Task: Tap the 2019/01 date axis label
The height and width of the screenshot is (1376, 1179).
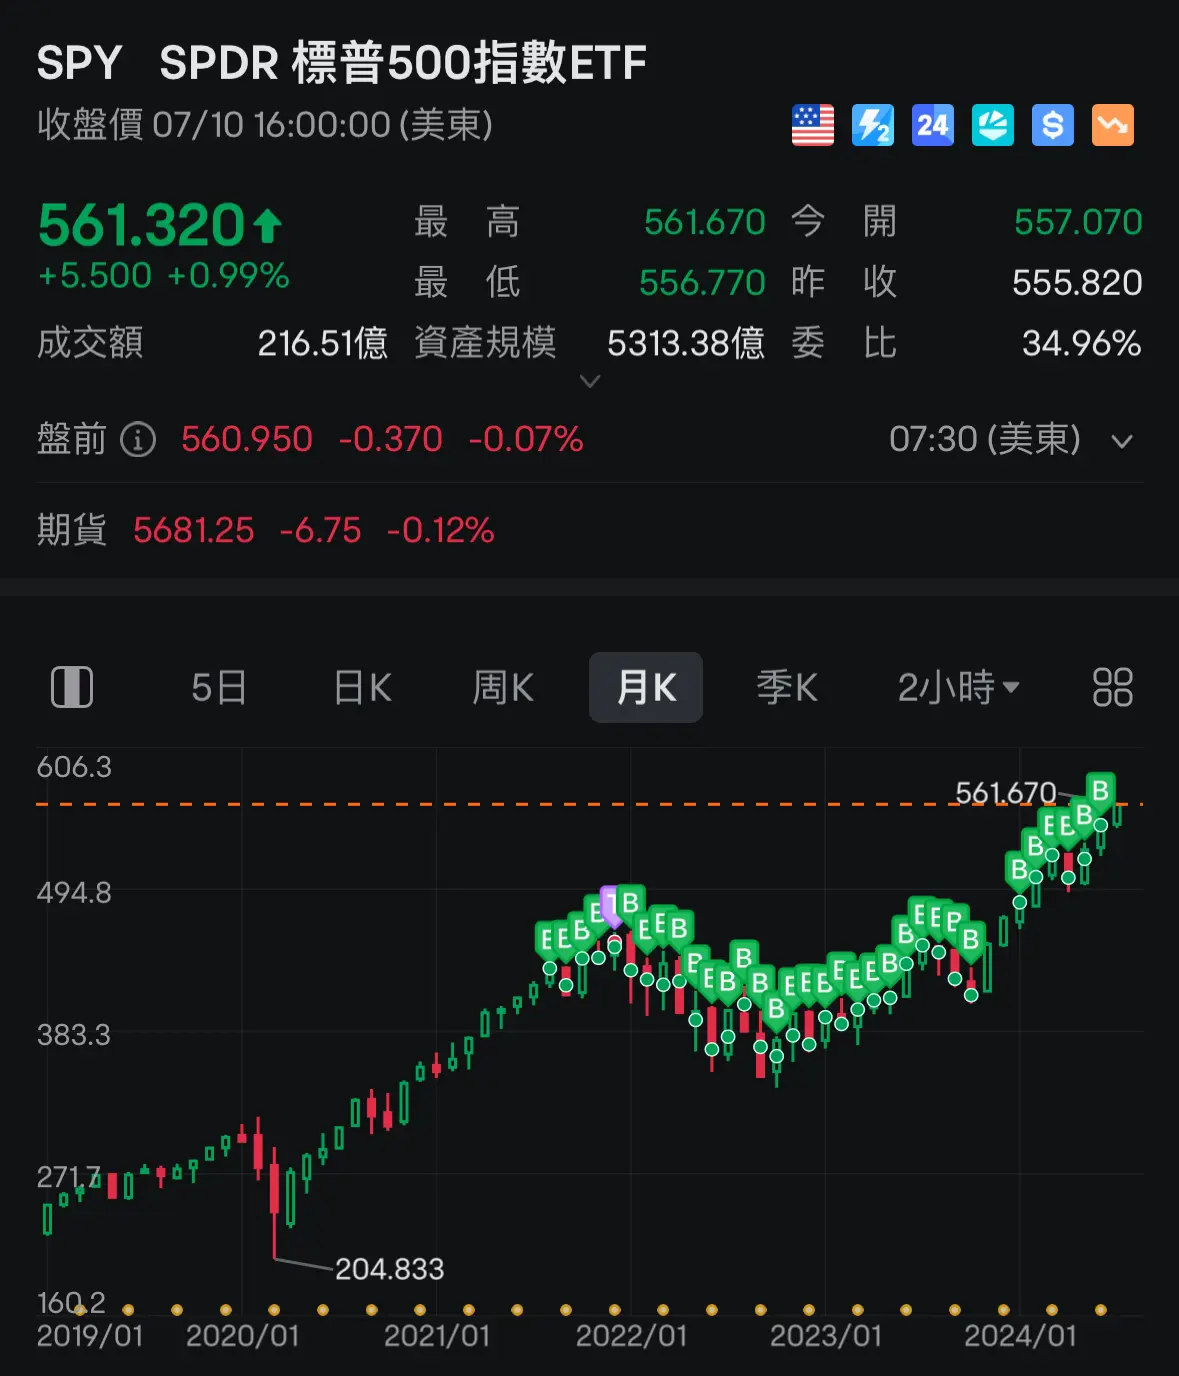Action: pos(90,1336)
